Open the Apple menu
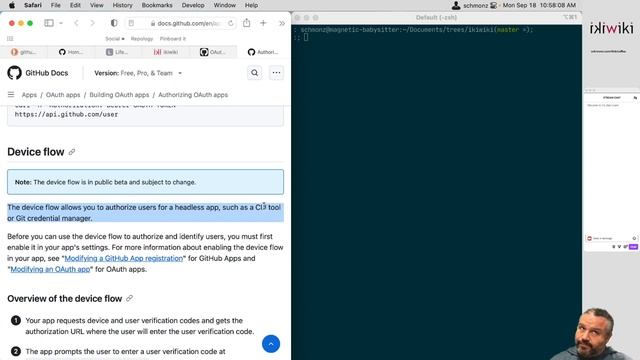 pyautogui.click(x=12, y=5)
